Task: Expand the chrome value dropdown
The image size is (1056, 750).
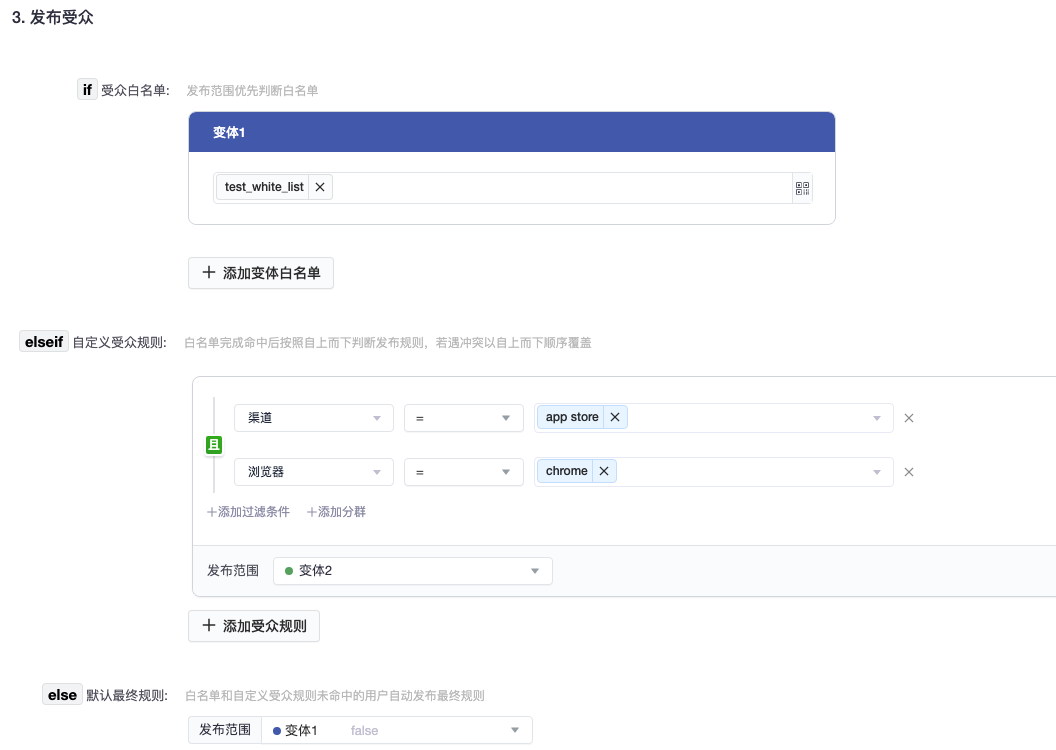Action: [x=877, y=472]
